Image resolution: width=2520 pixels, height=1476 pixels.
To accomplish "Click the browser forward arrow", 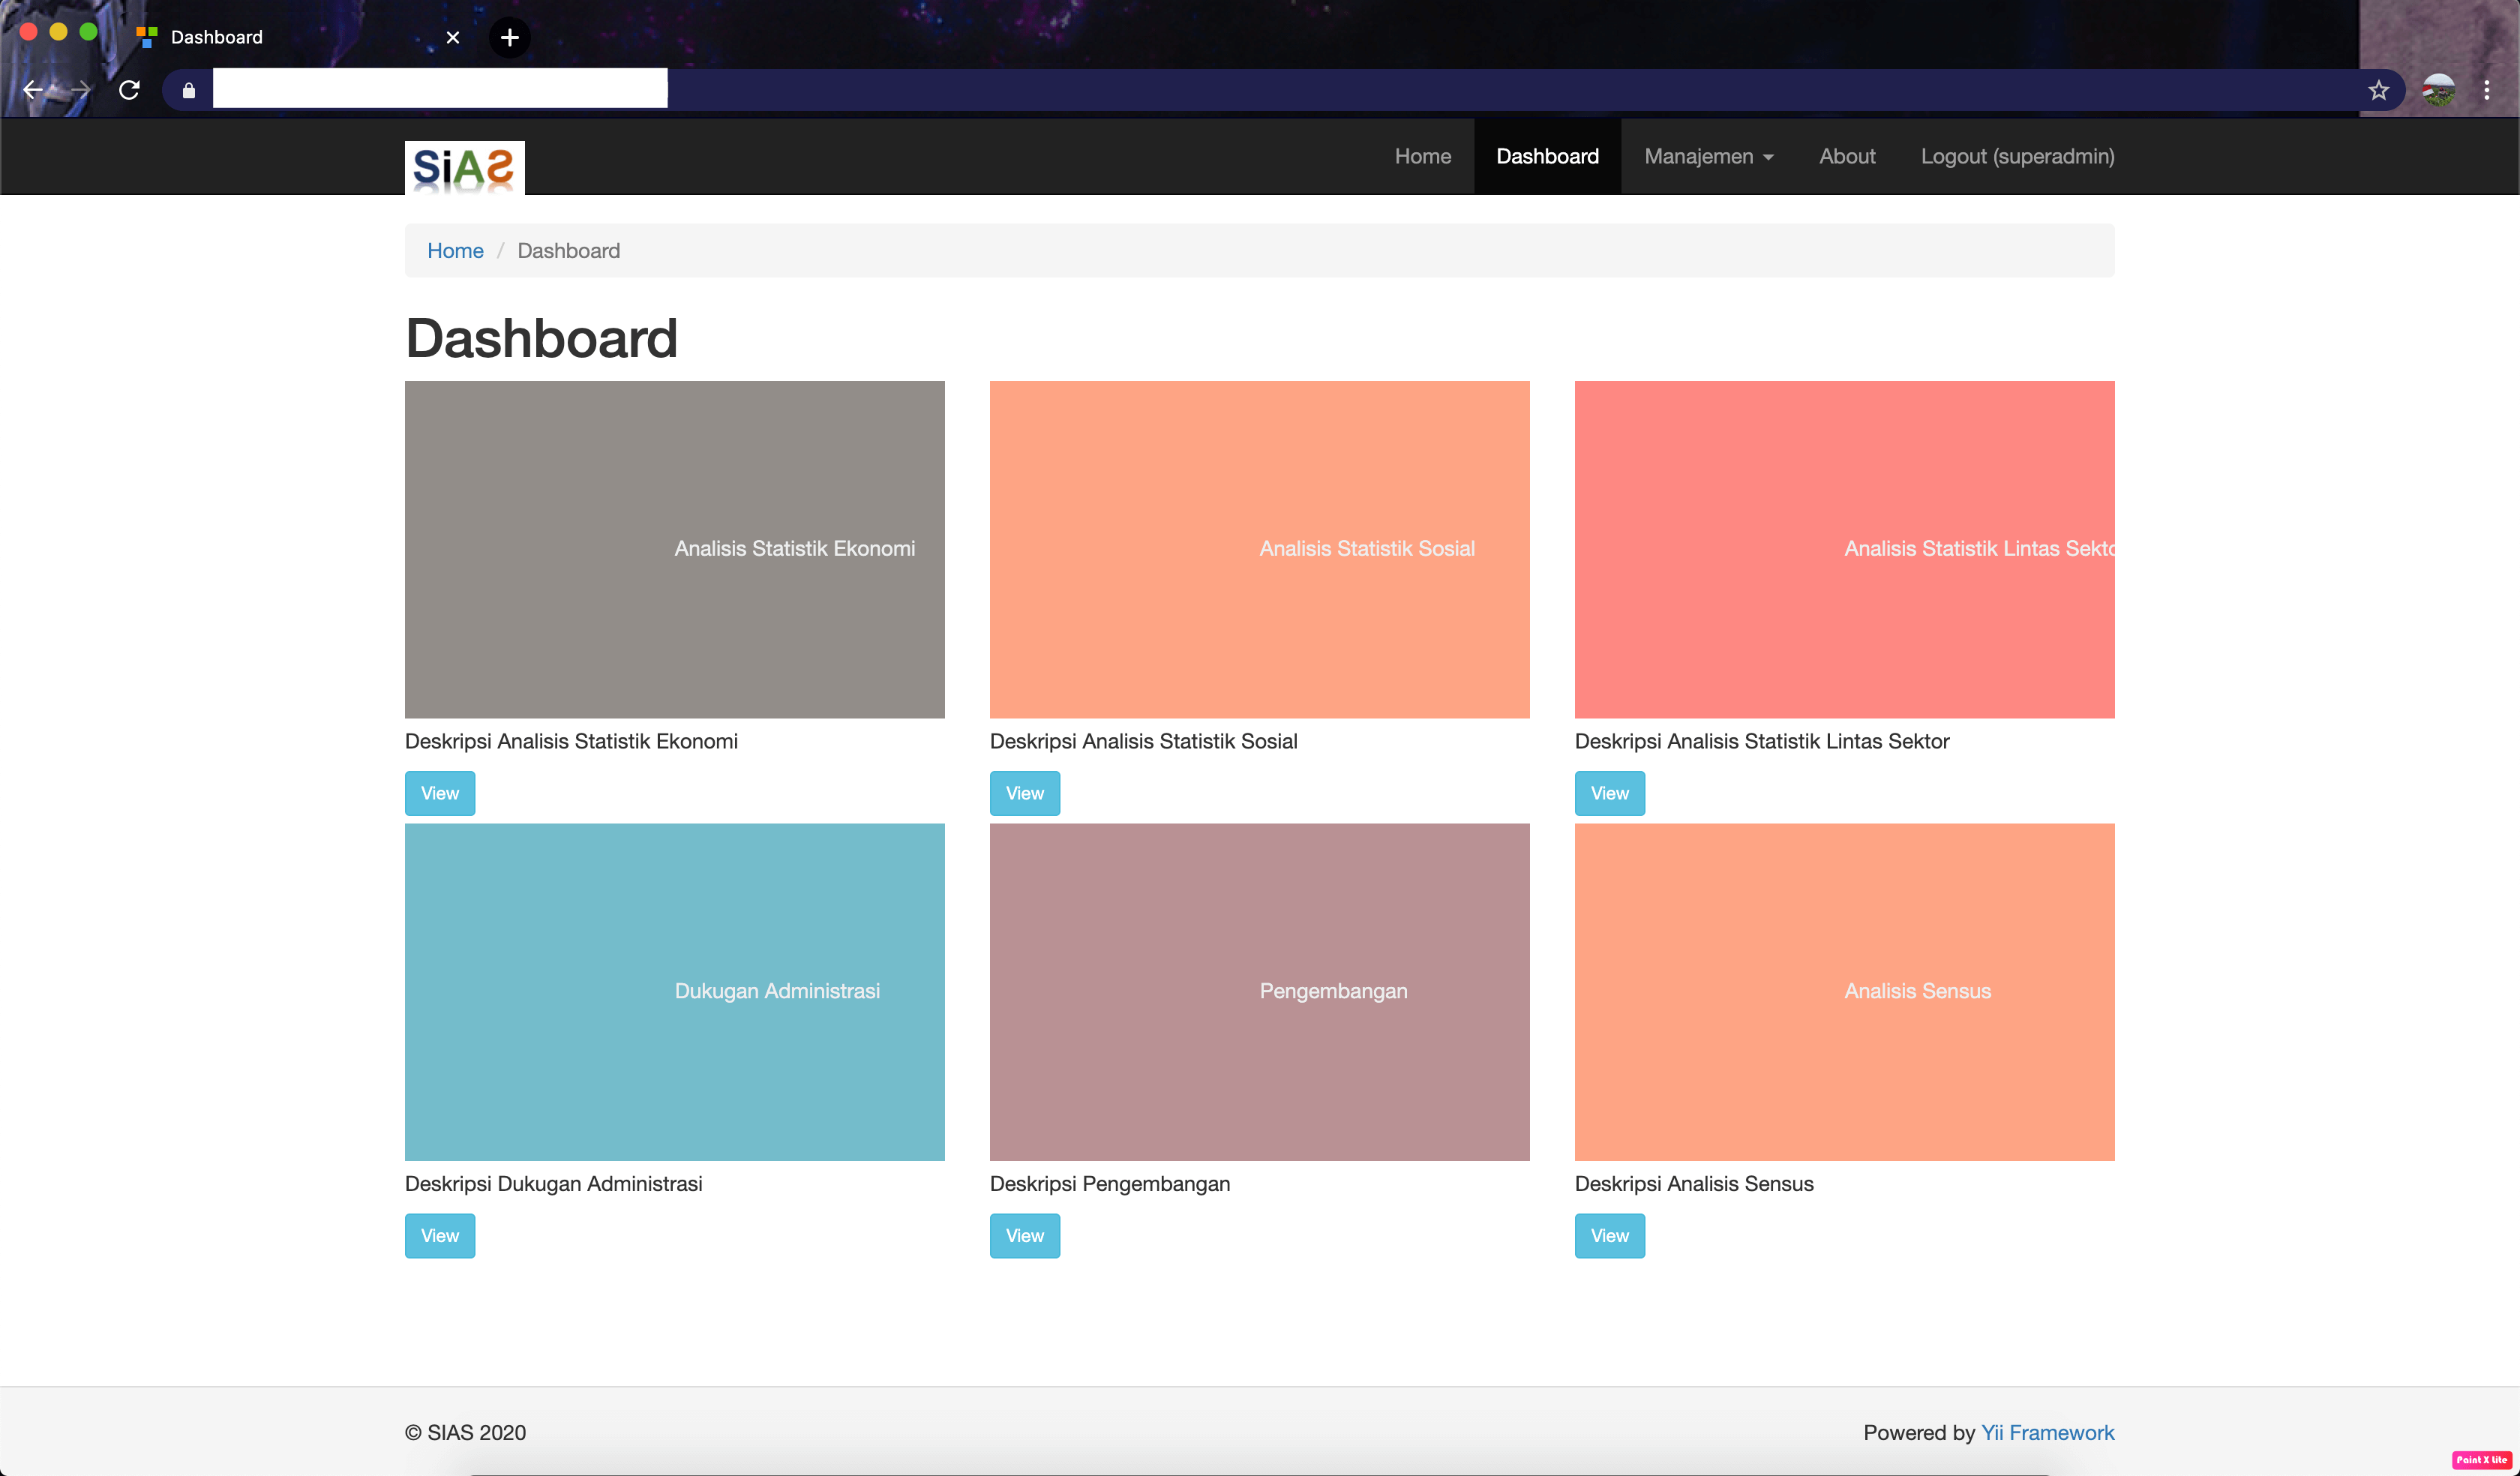I will click(81, 91).
